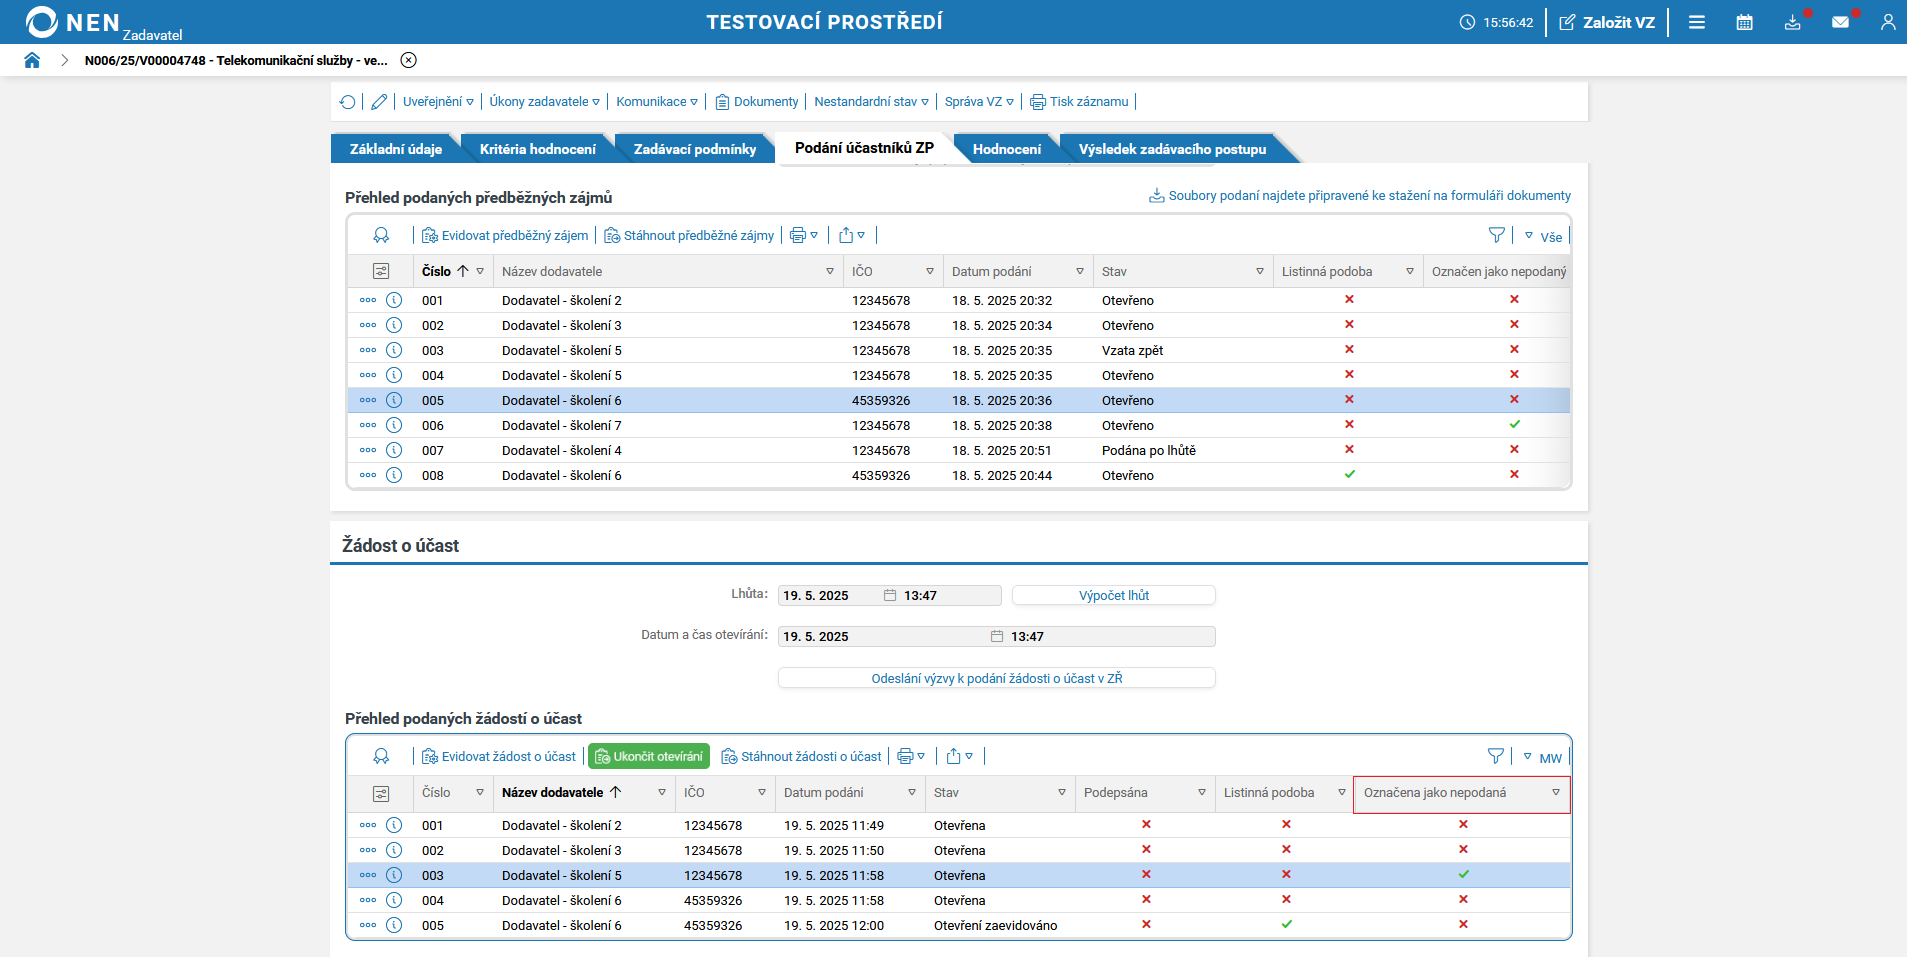Click the Výpočet lhůt button

coord(1113,596)
